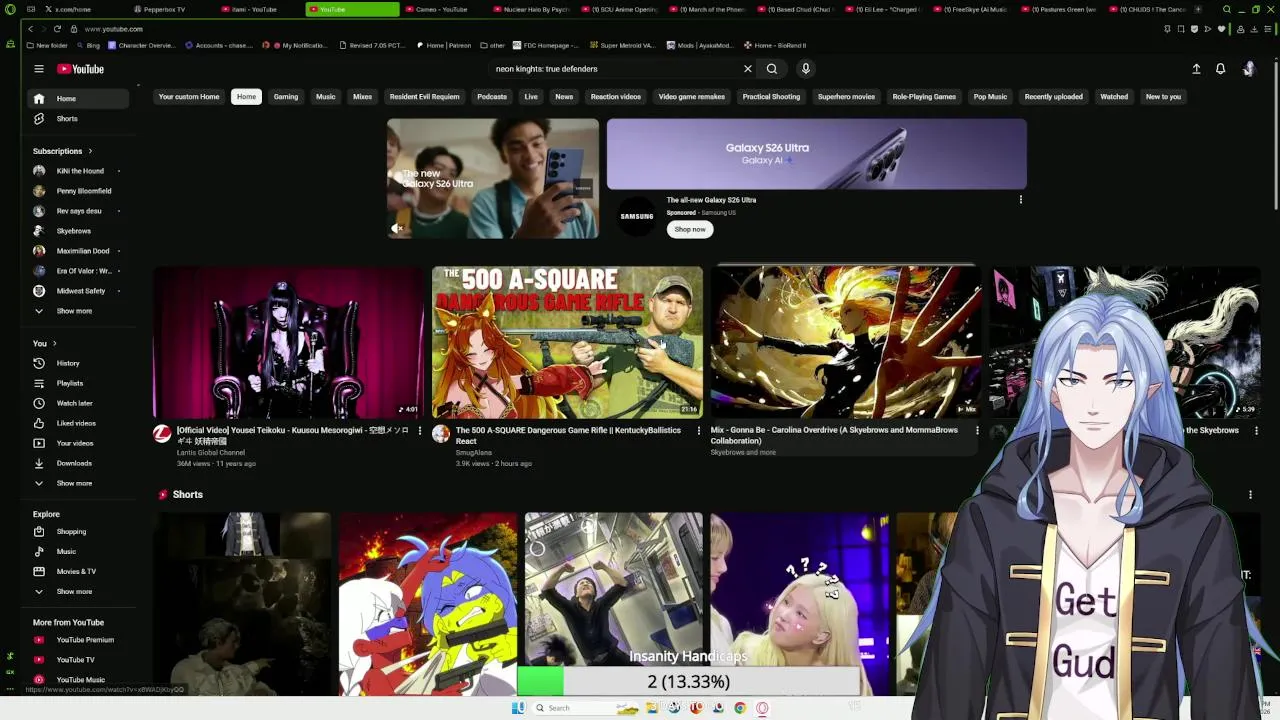Switch to the Pepperbox TV browser tab
This screenshot has width=1280, height=720.
[x=165, y=9]
